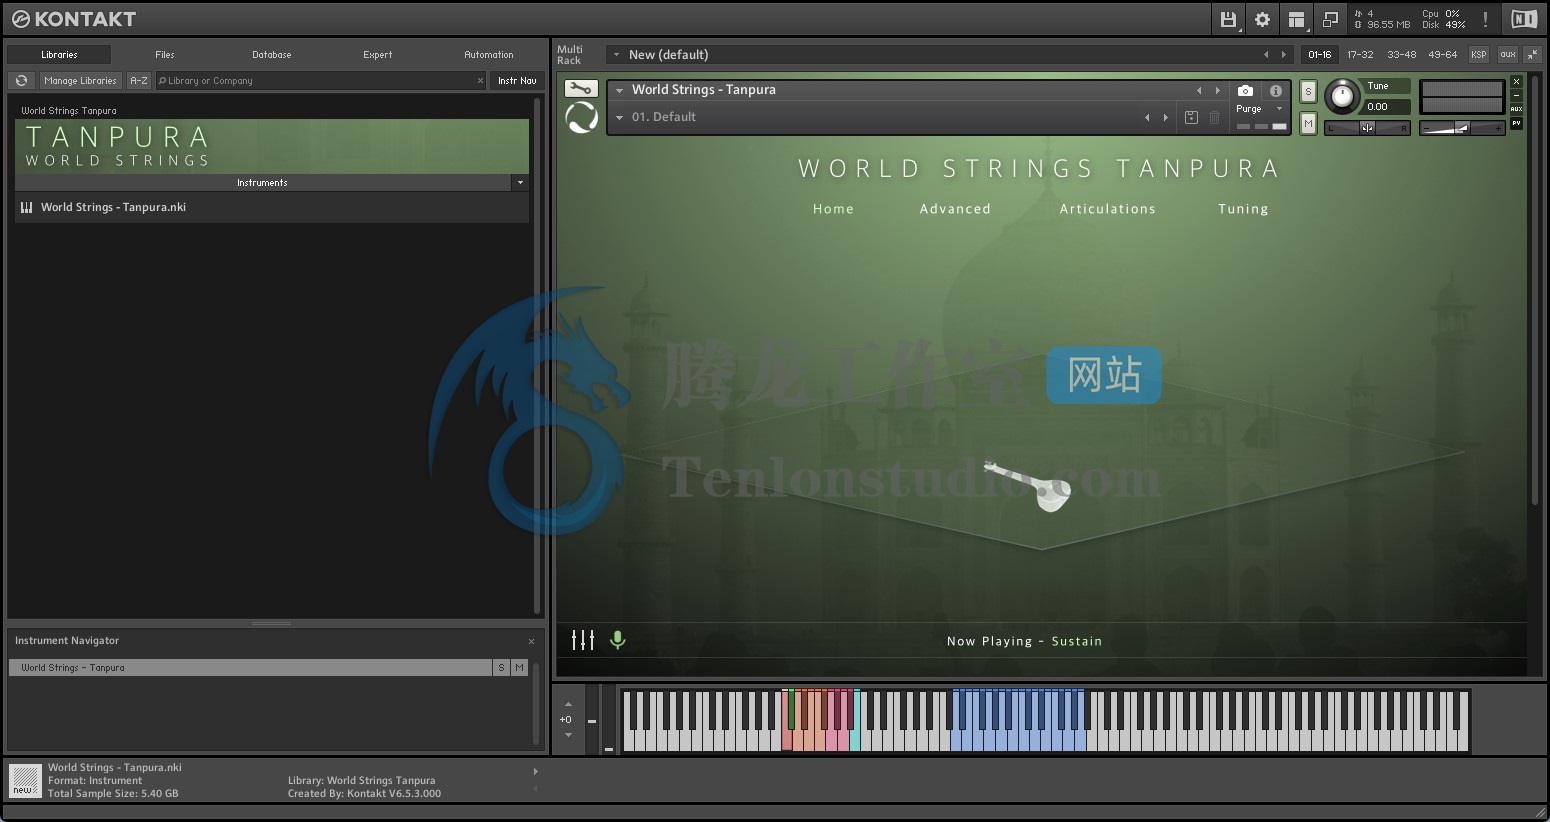1550x822 pixels.
Task: Open the mixer sliders icon in instrument
Action: coord(583,640)
